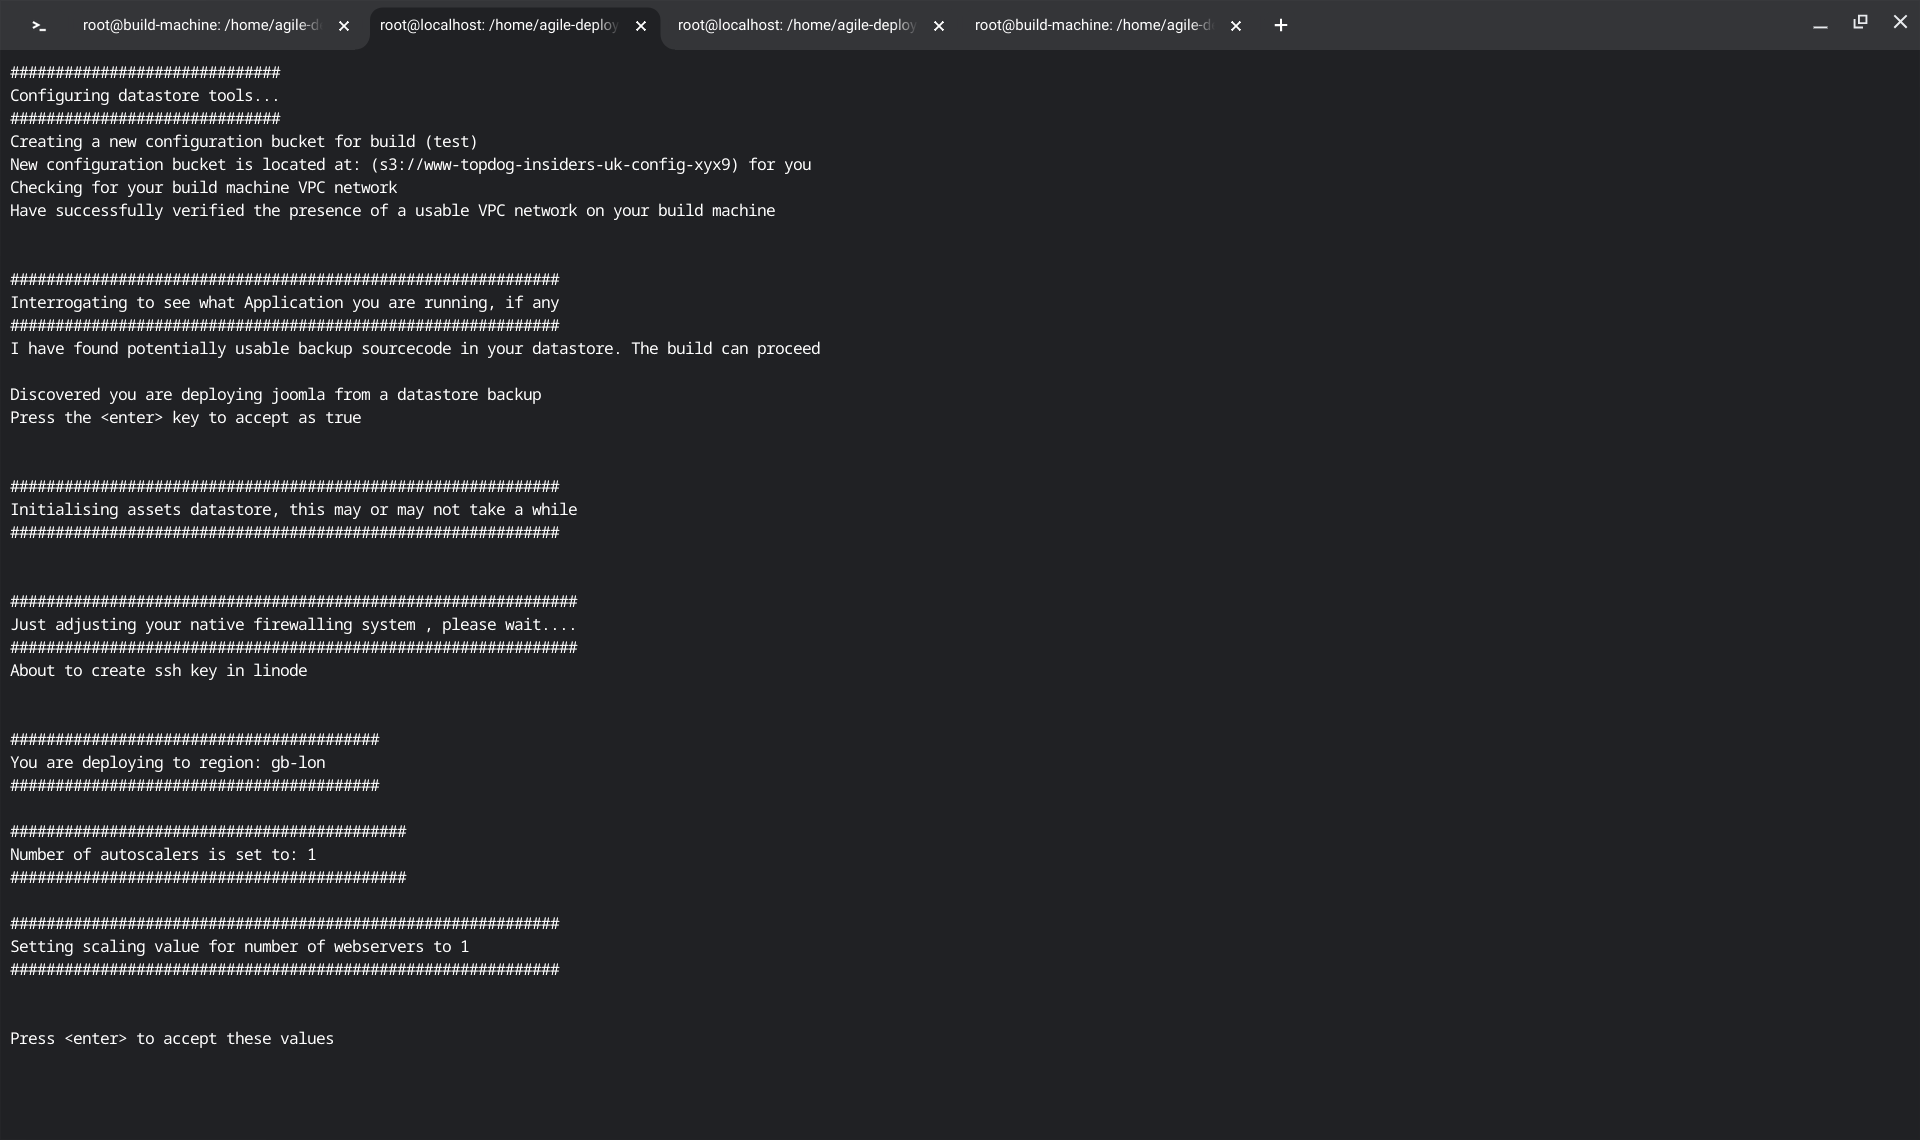Click the 'About to create ssh key in linode' line
The height and width of the screenshot is (1140, 1920).
coord(158,671)
